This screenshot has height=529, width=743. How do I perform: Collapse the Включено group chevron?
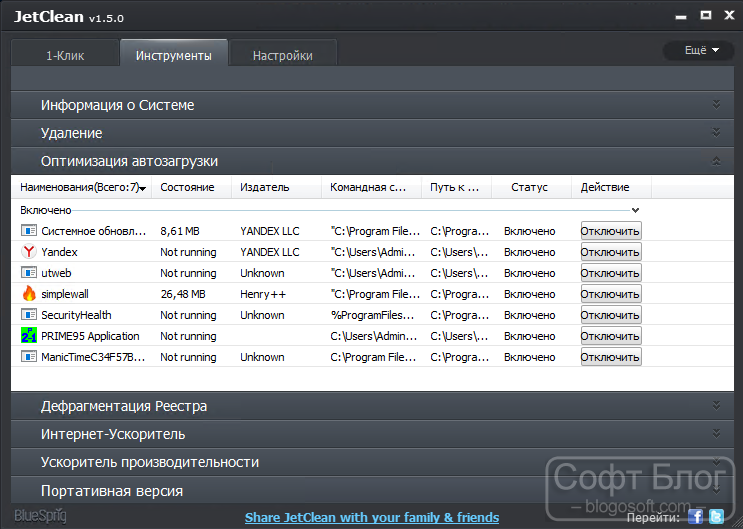[635, 210]
